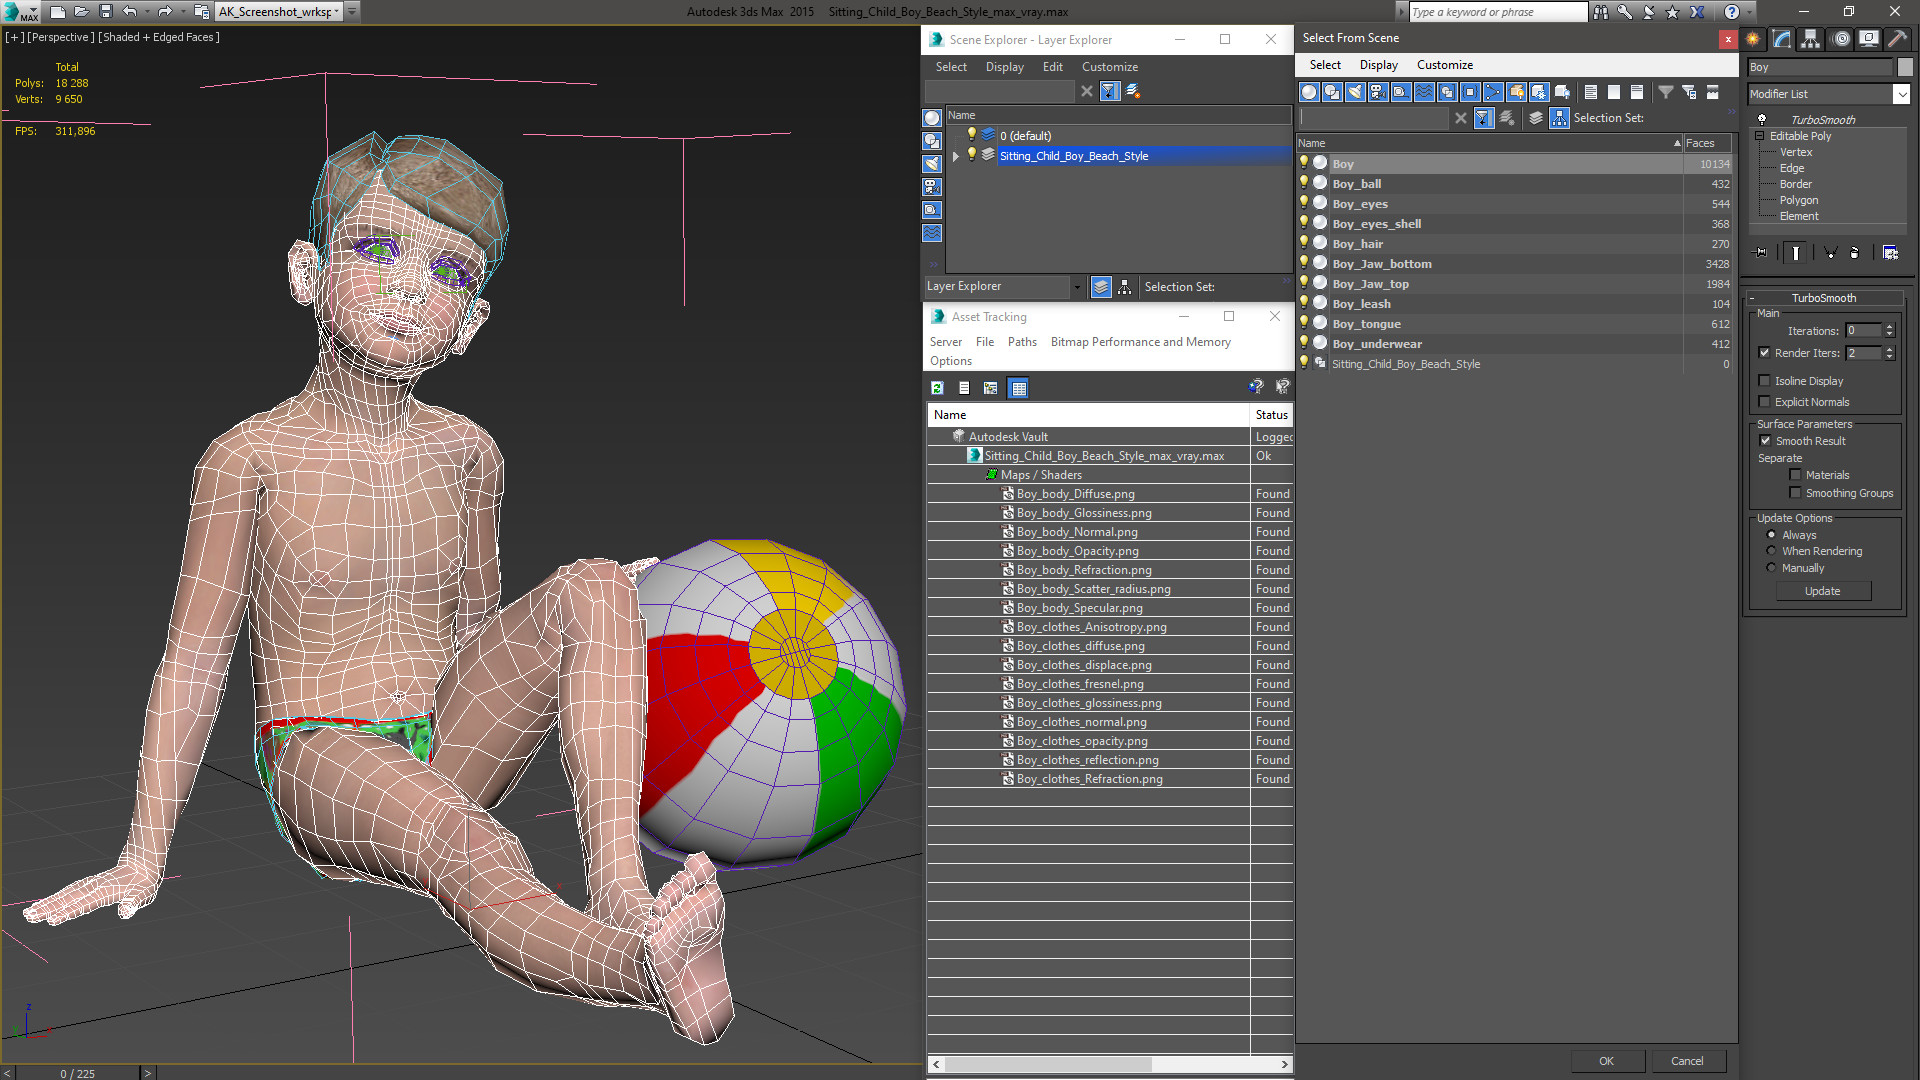Open the Modifier List dropdown

(x=1900, y=94)
